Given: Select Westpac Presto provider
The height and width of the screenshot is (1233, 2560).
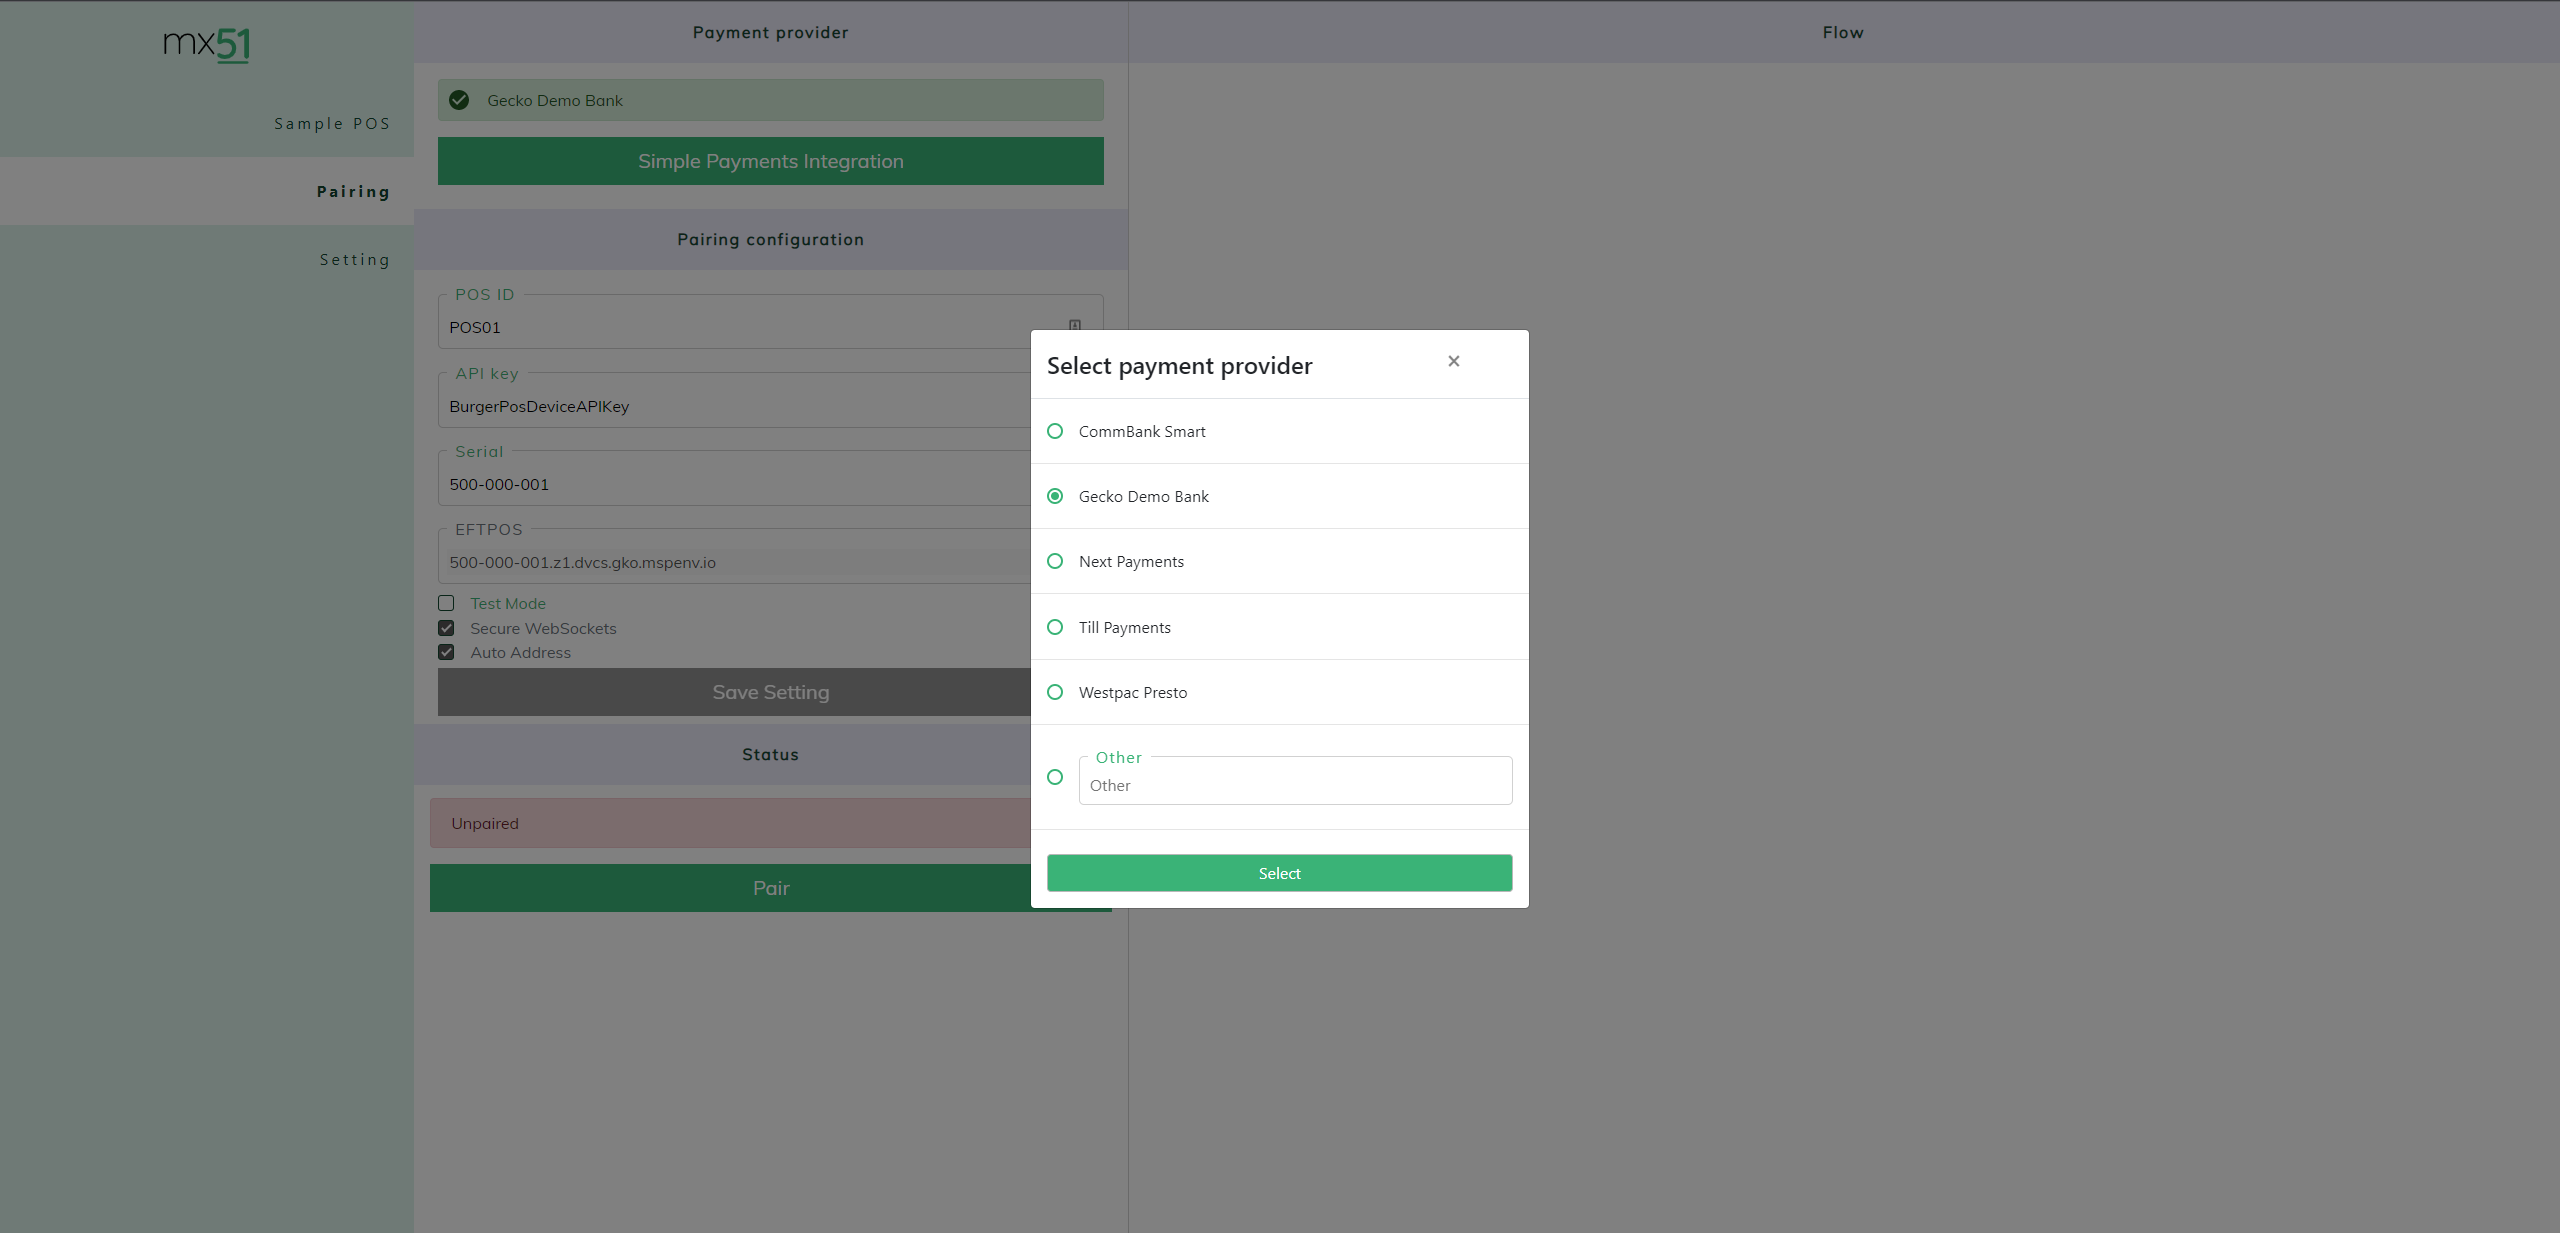Looking at the screenshot, I should 1055,692.
